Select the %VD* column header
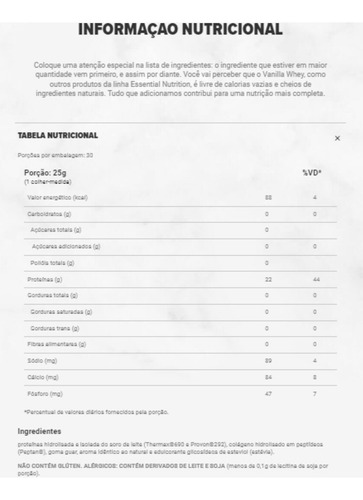Screen dimensions: 363x500 click(x=312, y=173)
